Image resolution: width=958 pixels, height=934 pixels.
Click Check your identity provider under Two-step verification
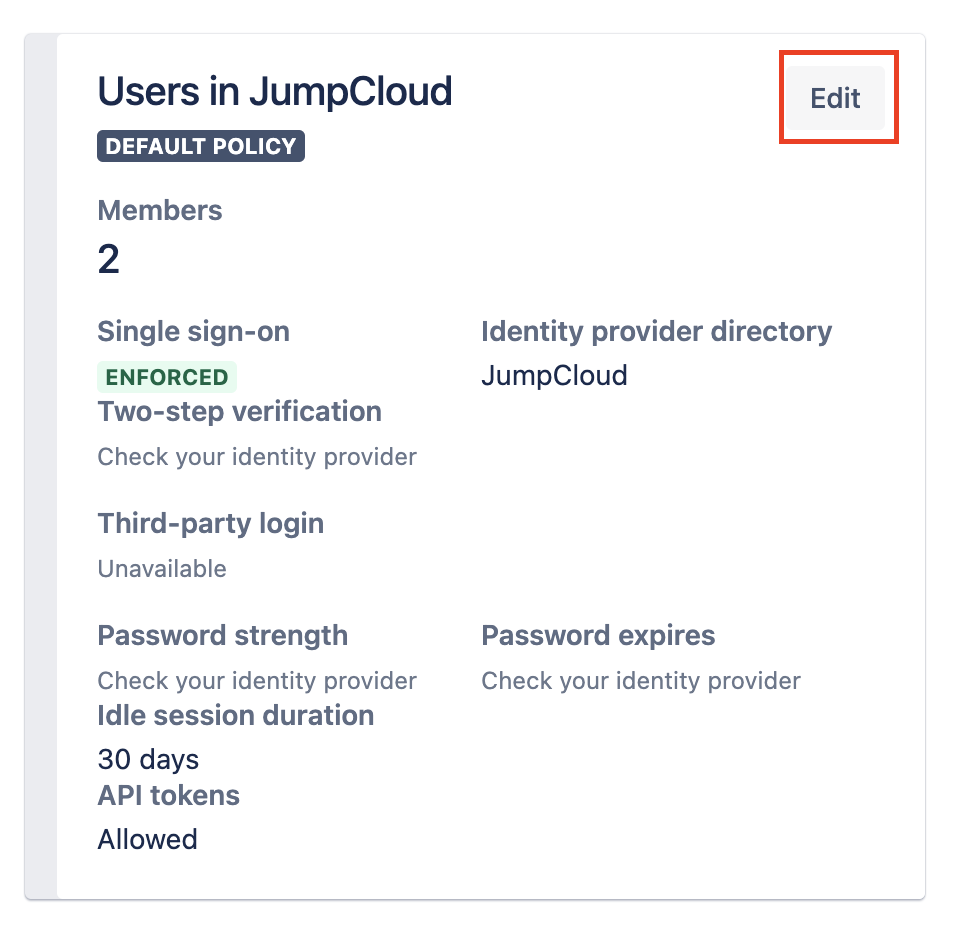pos(256,456)
